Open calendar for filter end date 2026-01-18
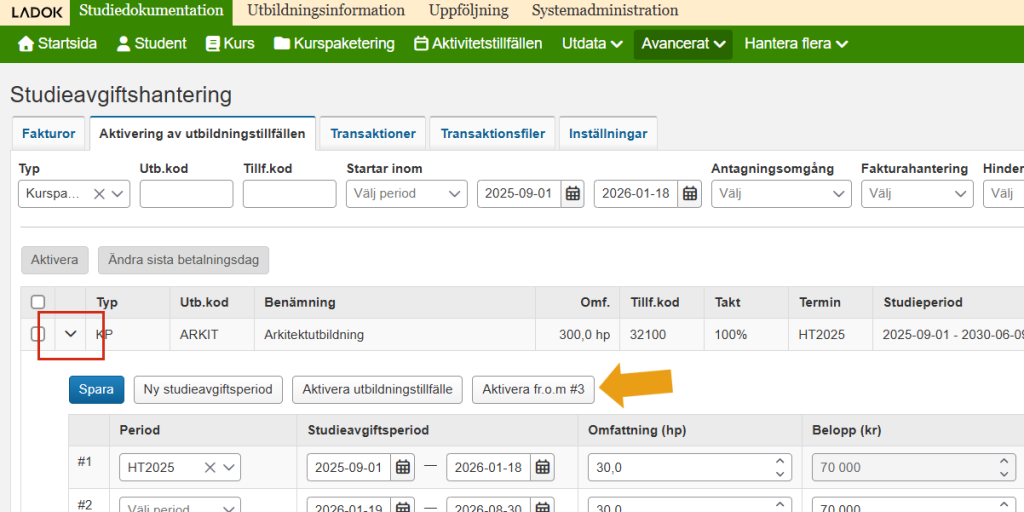1024x512 pixels. pos(690,194)
